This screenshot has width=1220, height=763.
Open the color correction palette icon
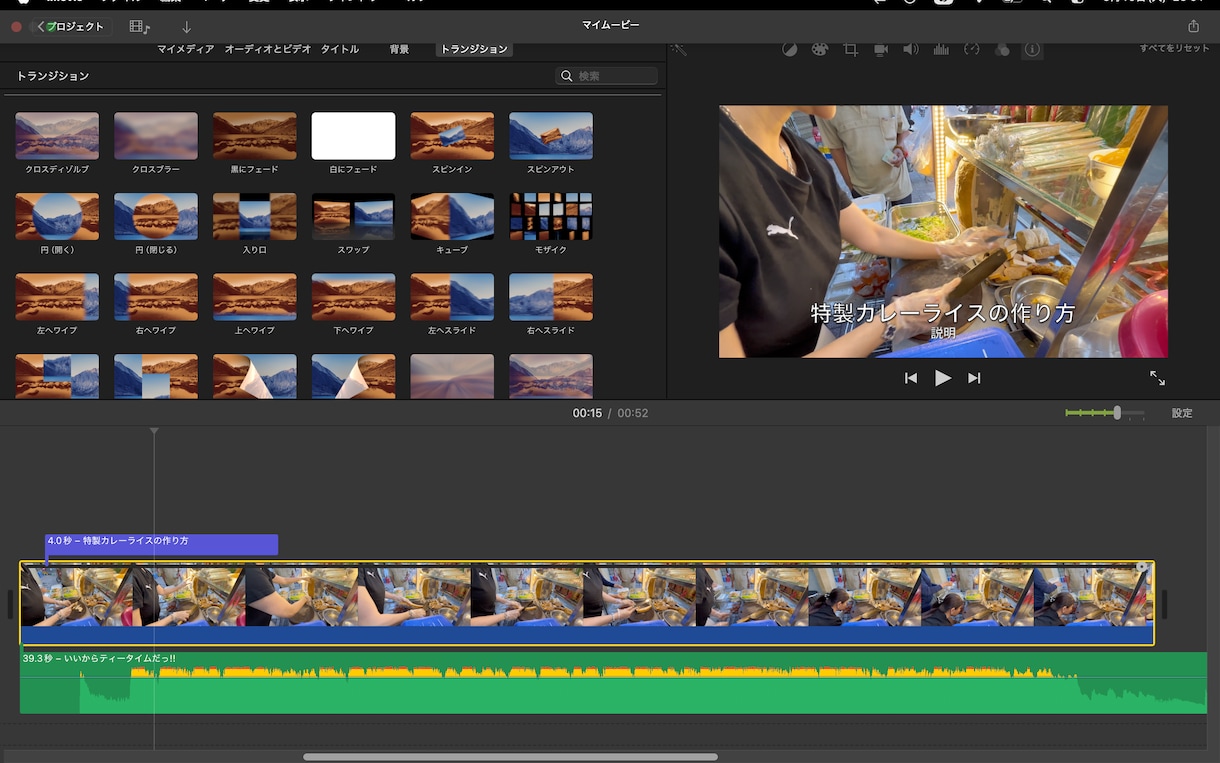click(x=820, y=49)
